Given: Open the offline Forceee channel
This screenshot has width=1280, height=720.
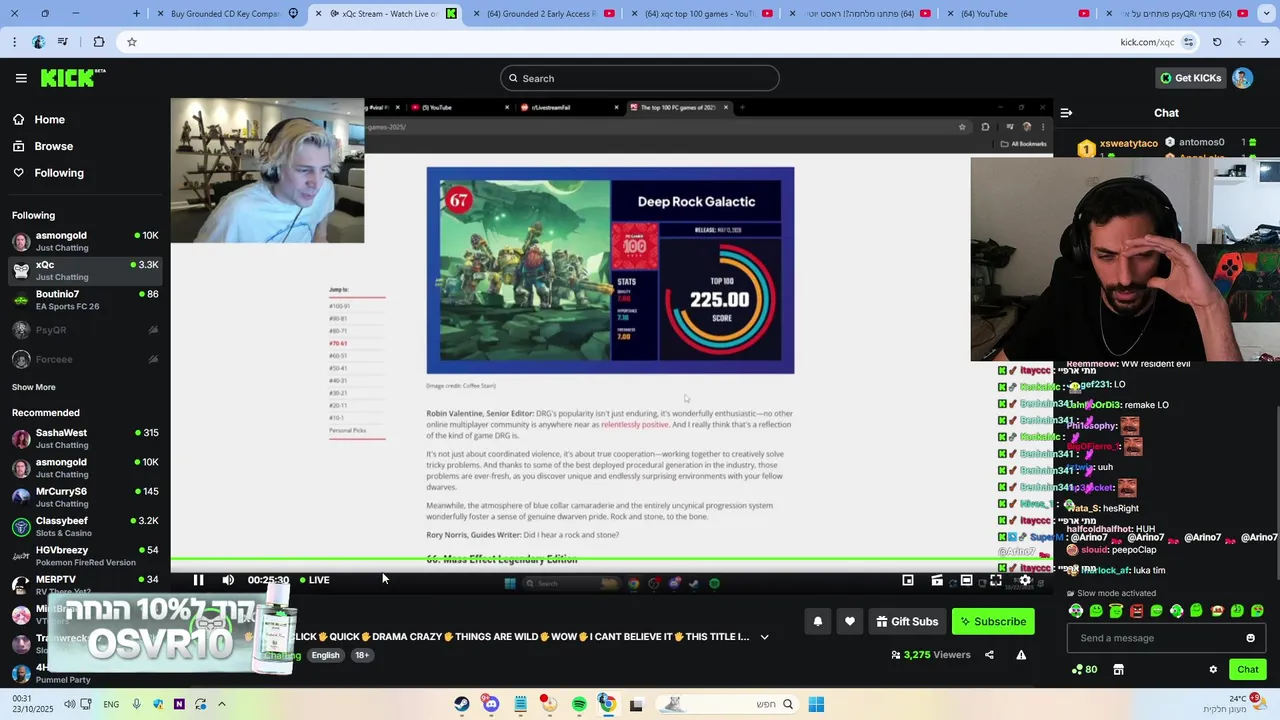Looking at the screenshot, I should click(x=85, y=359).
